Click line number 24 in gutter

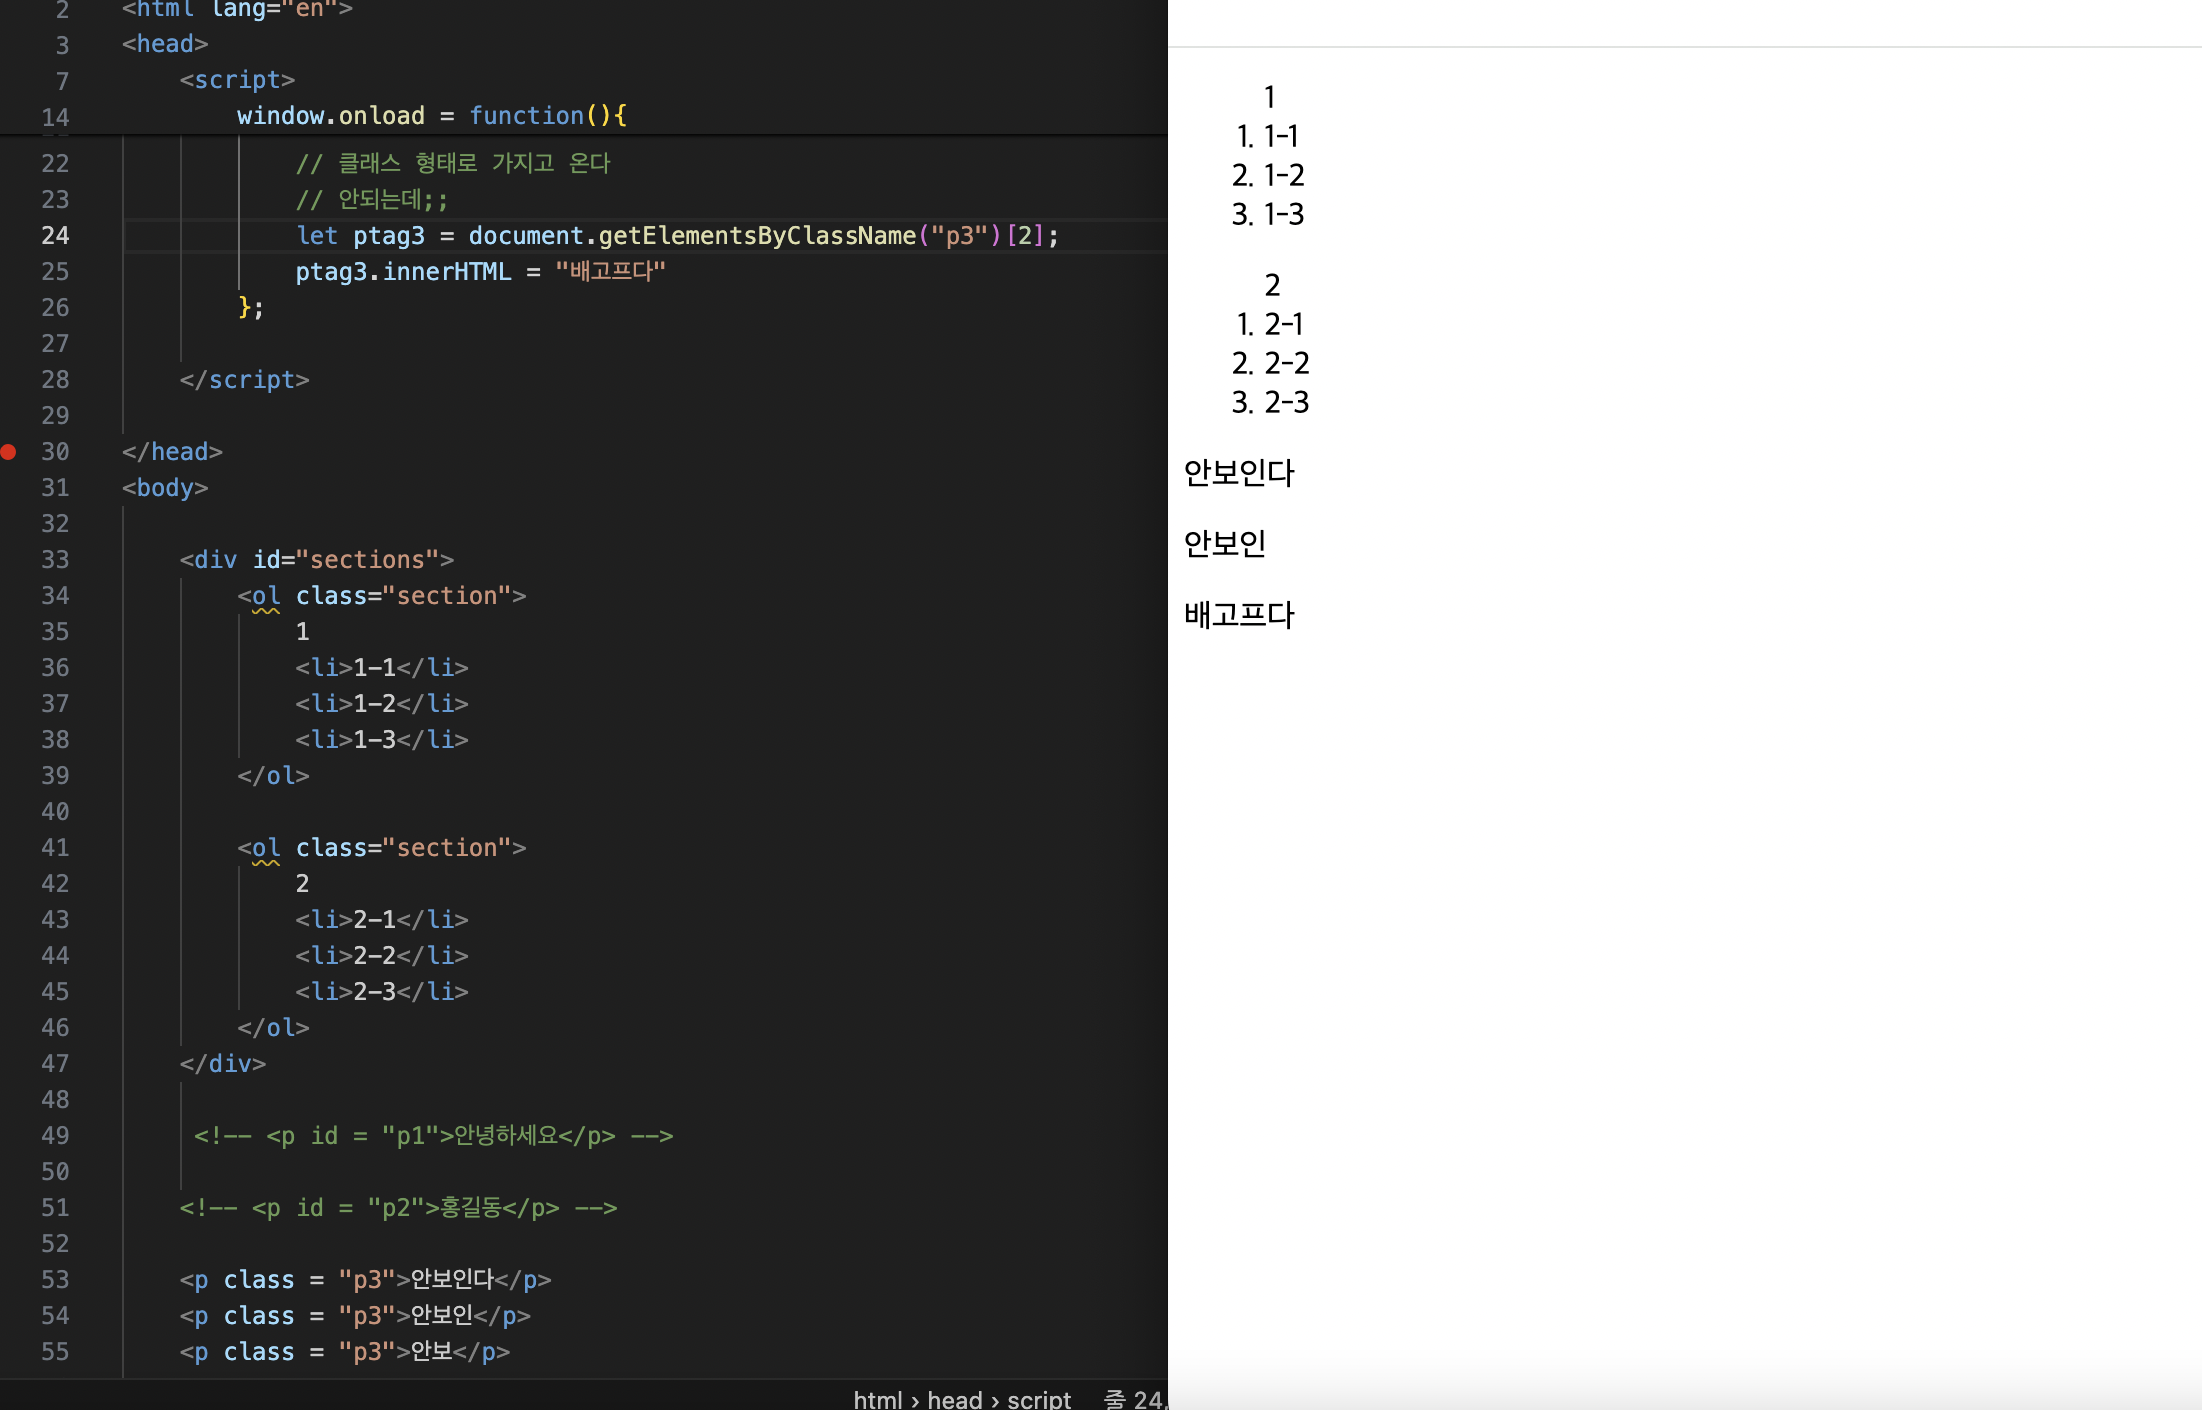(55, 236)
